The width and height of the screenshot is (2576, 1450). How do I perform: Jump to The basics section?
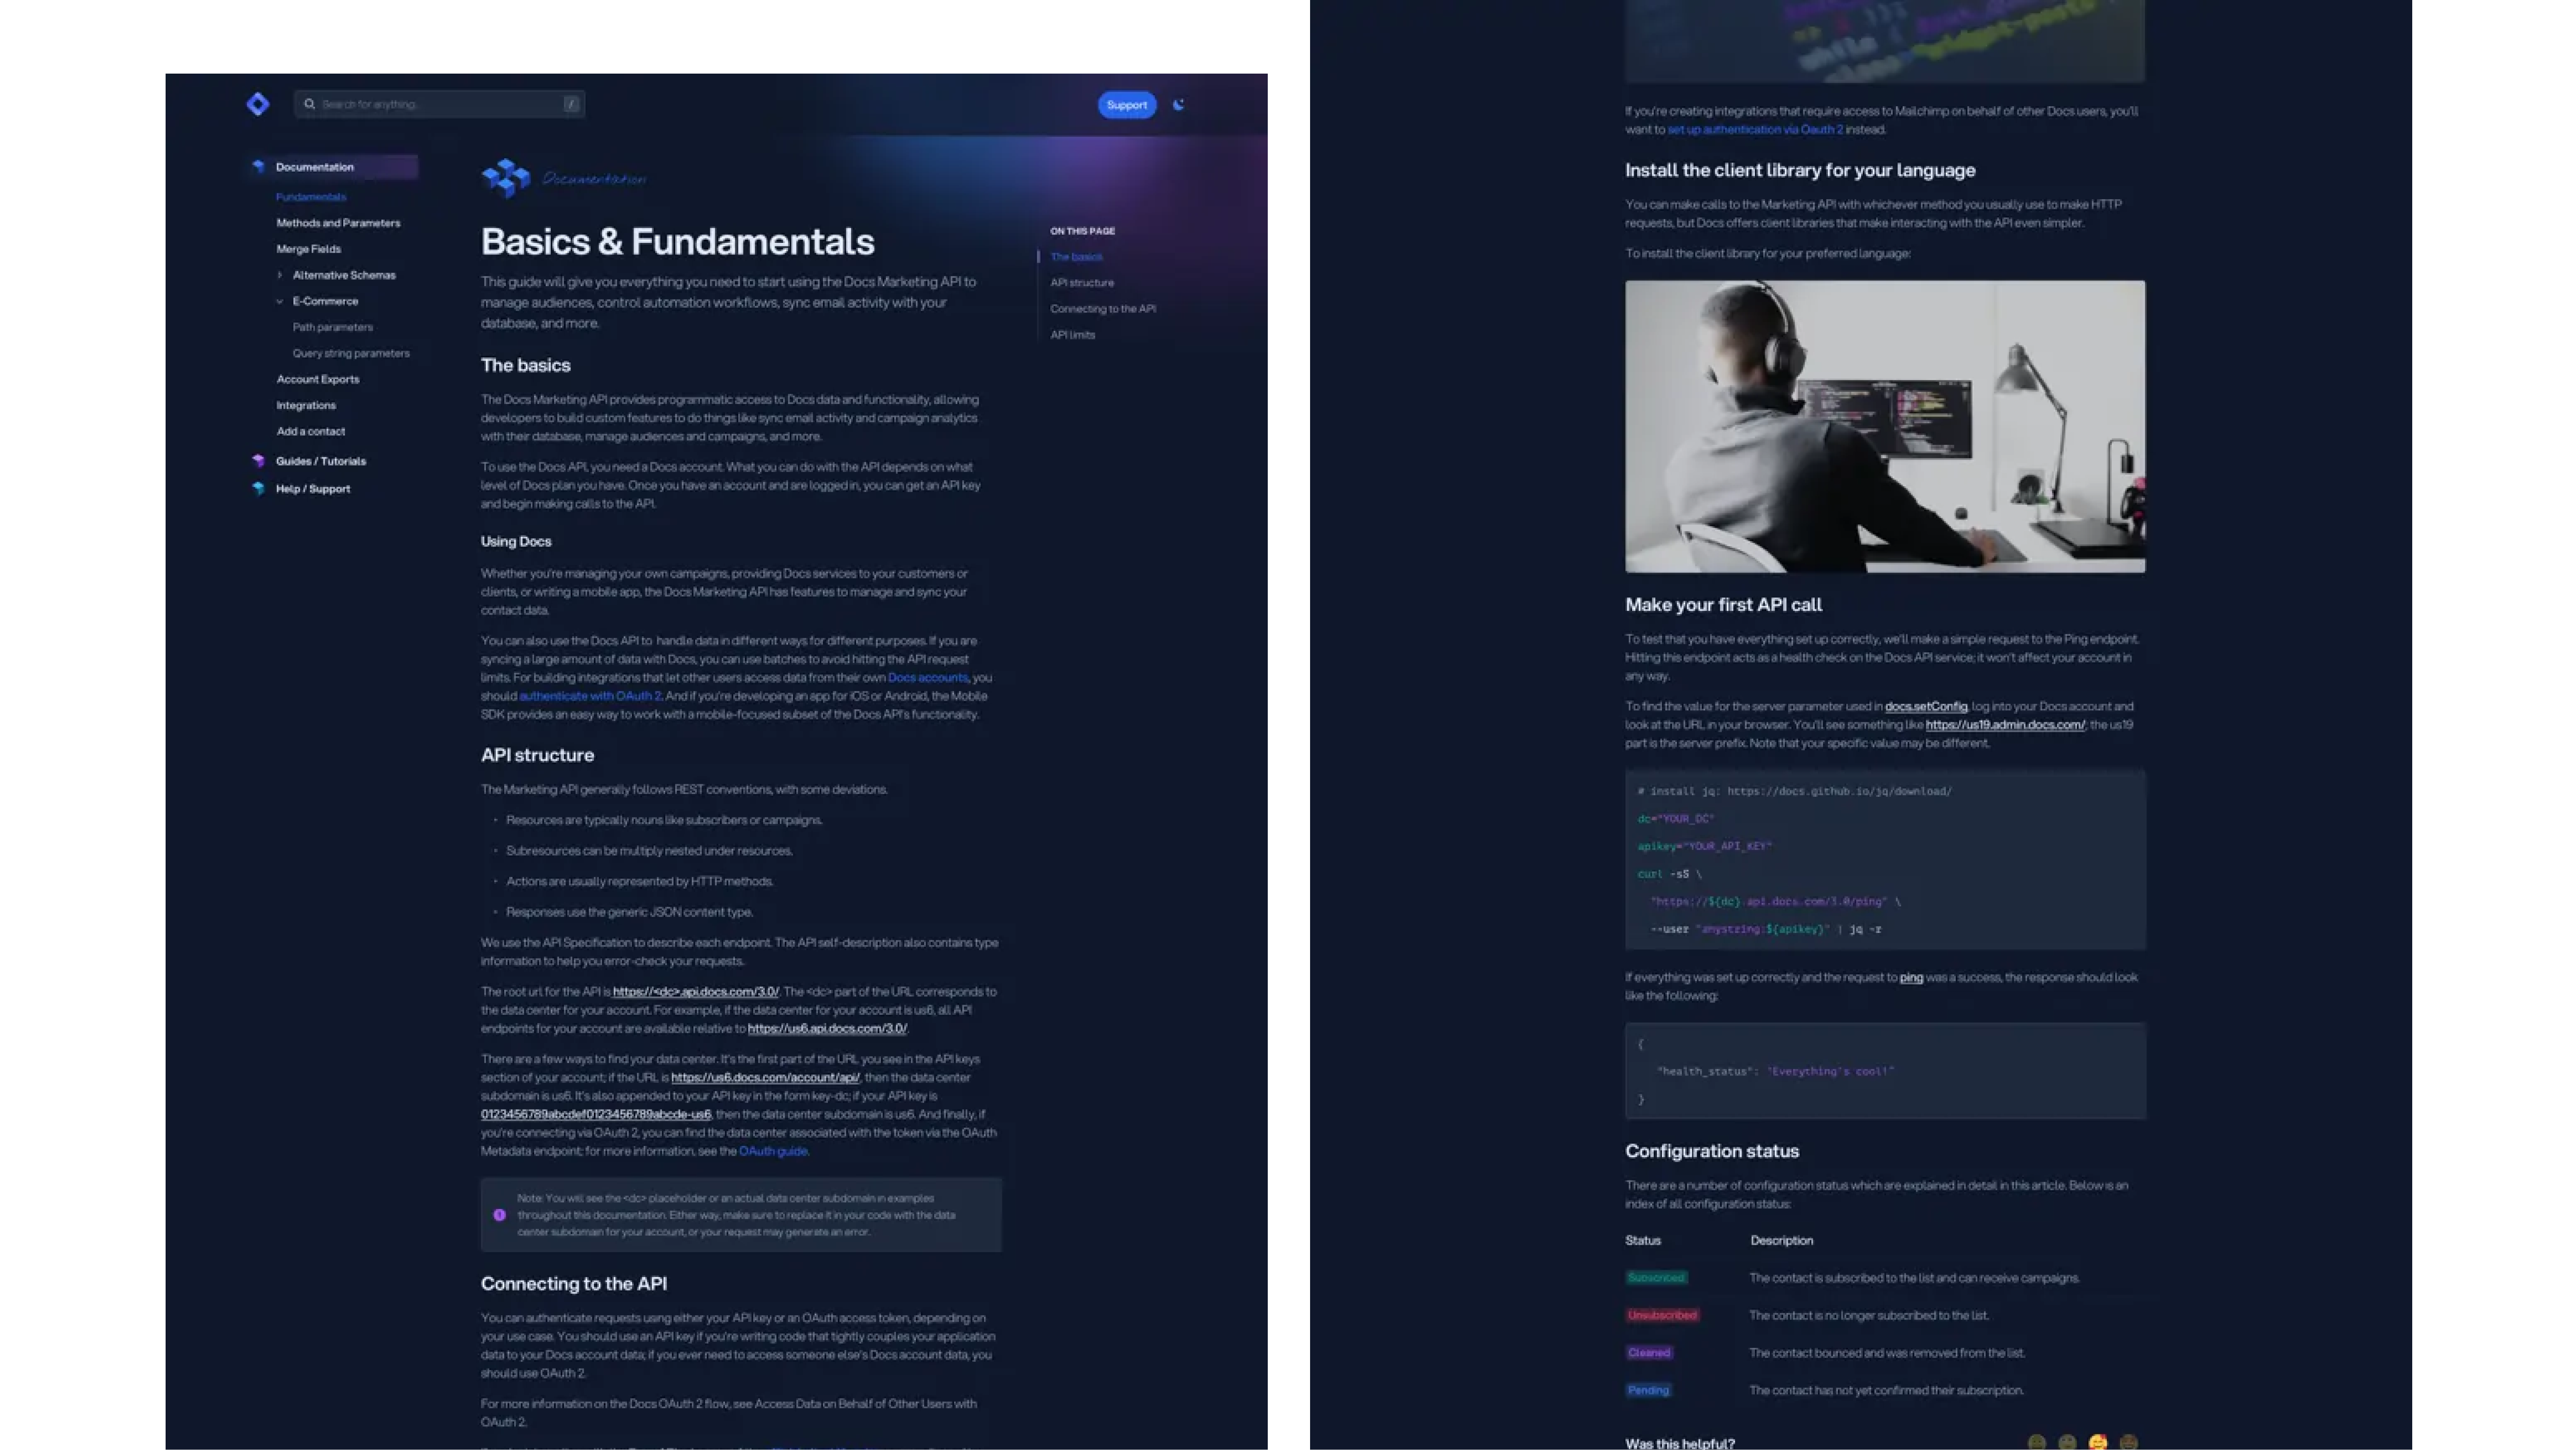click(1076, 257)
